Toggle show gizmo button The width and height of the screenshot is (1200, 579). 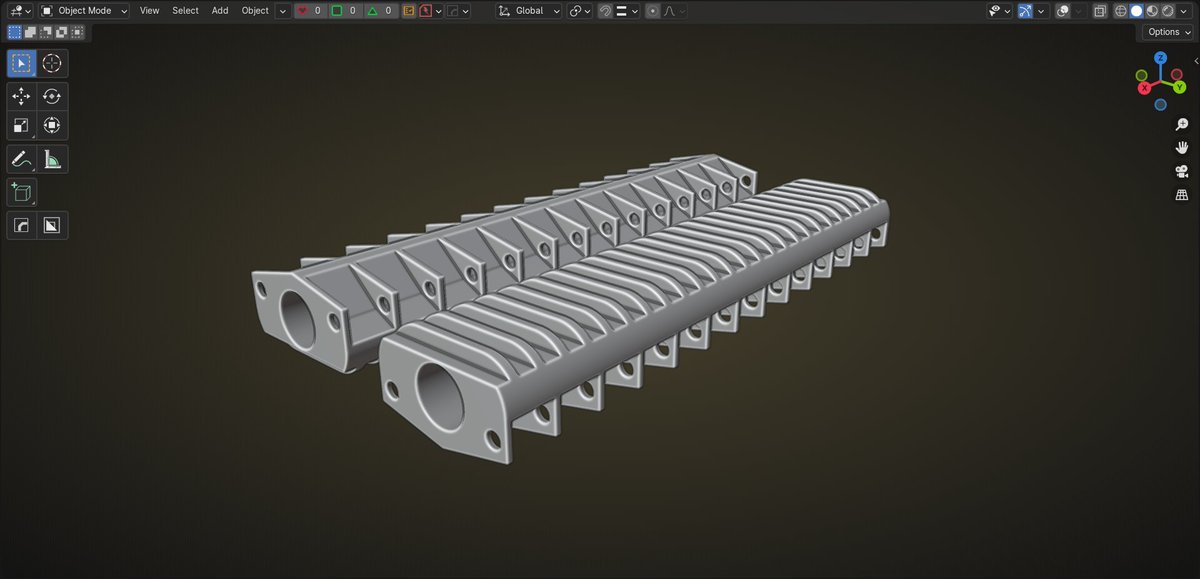tap(1025, 10)
